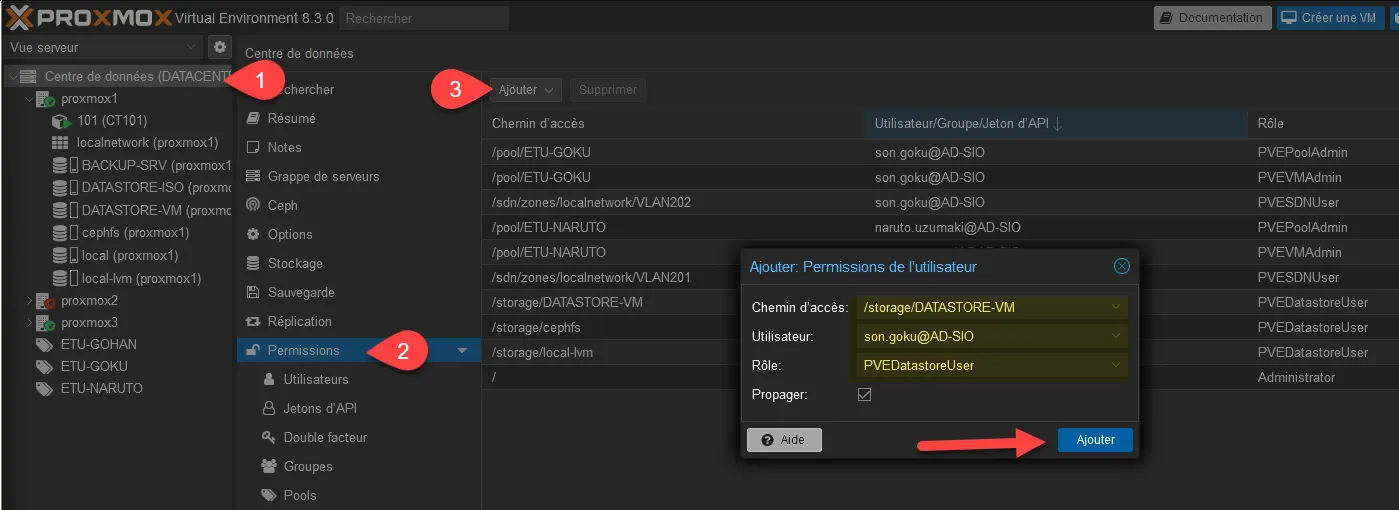
Task: Open the Utilisateur combo box
Action: (x=1115, y=336)
